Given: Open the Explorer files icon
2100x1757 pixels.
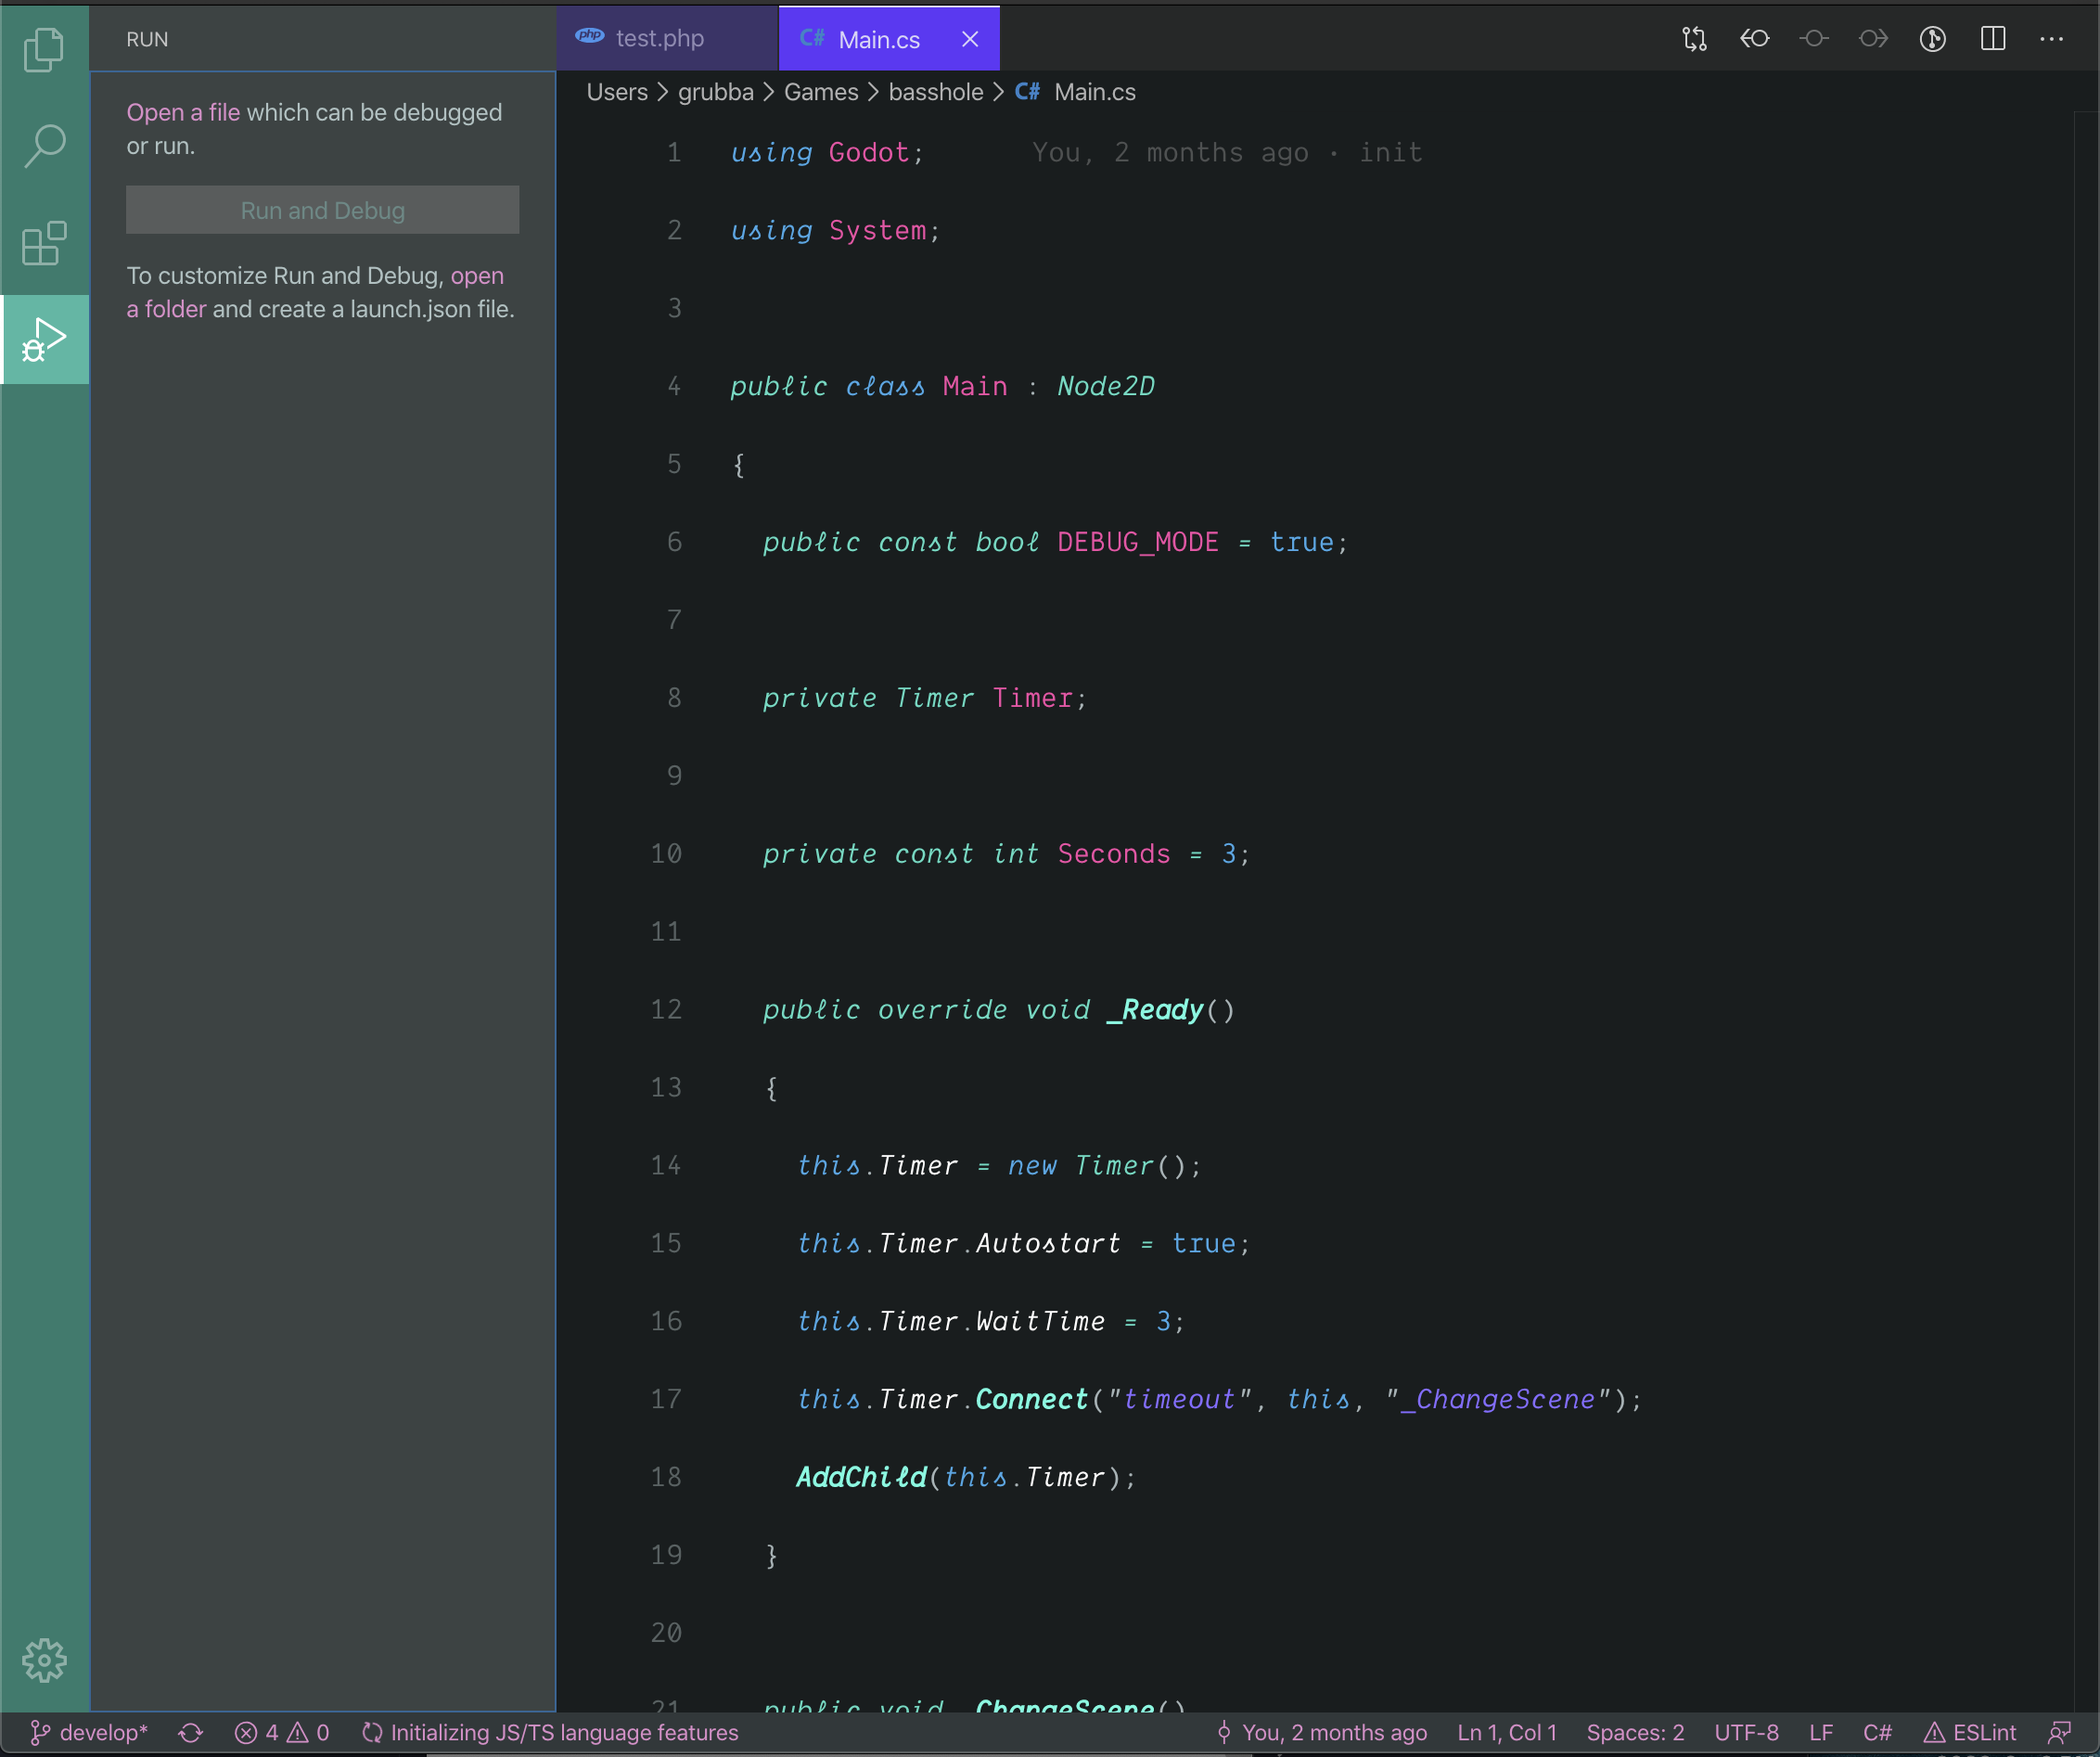Looking at the screenshot, I should [x=44, y=50].
